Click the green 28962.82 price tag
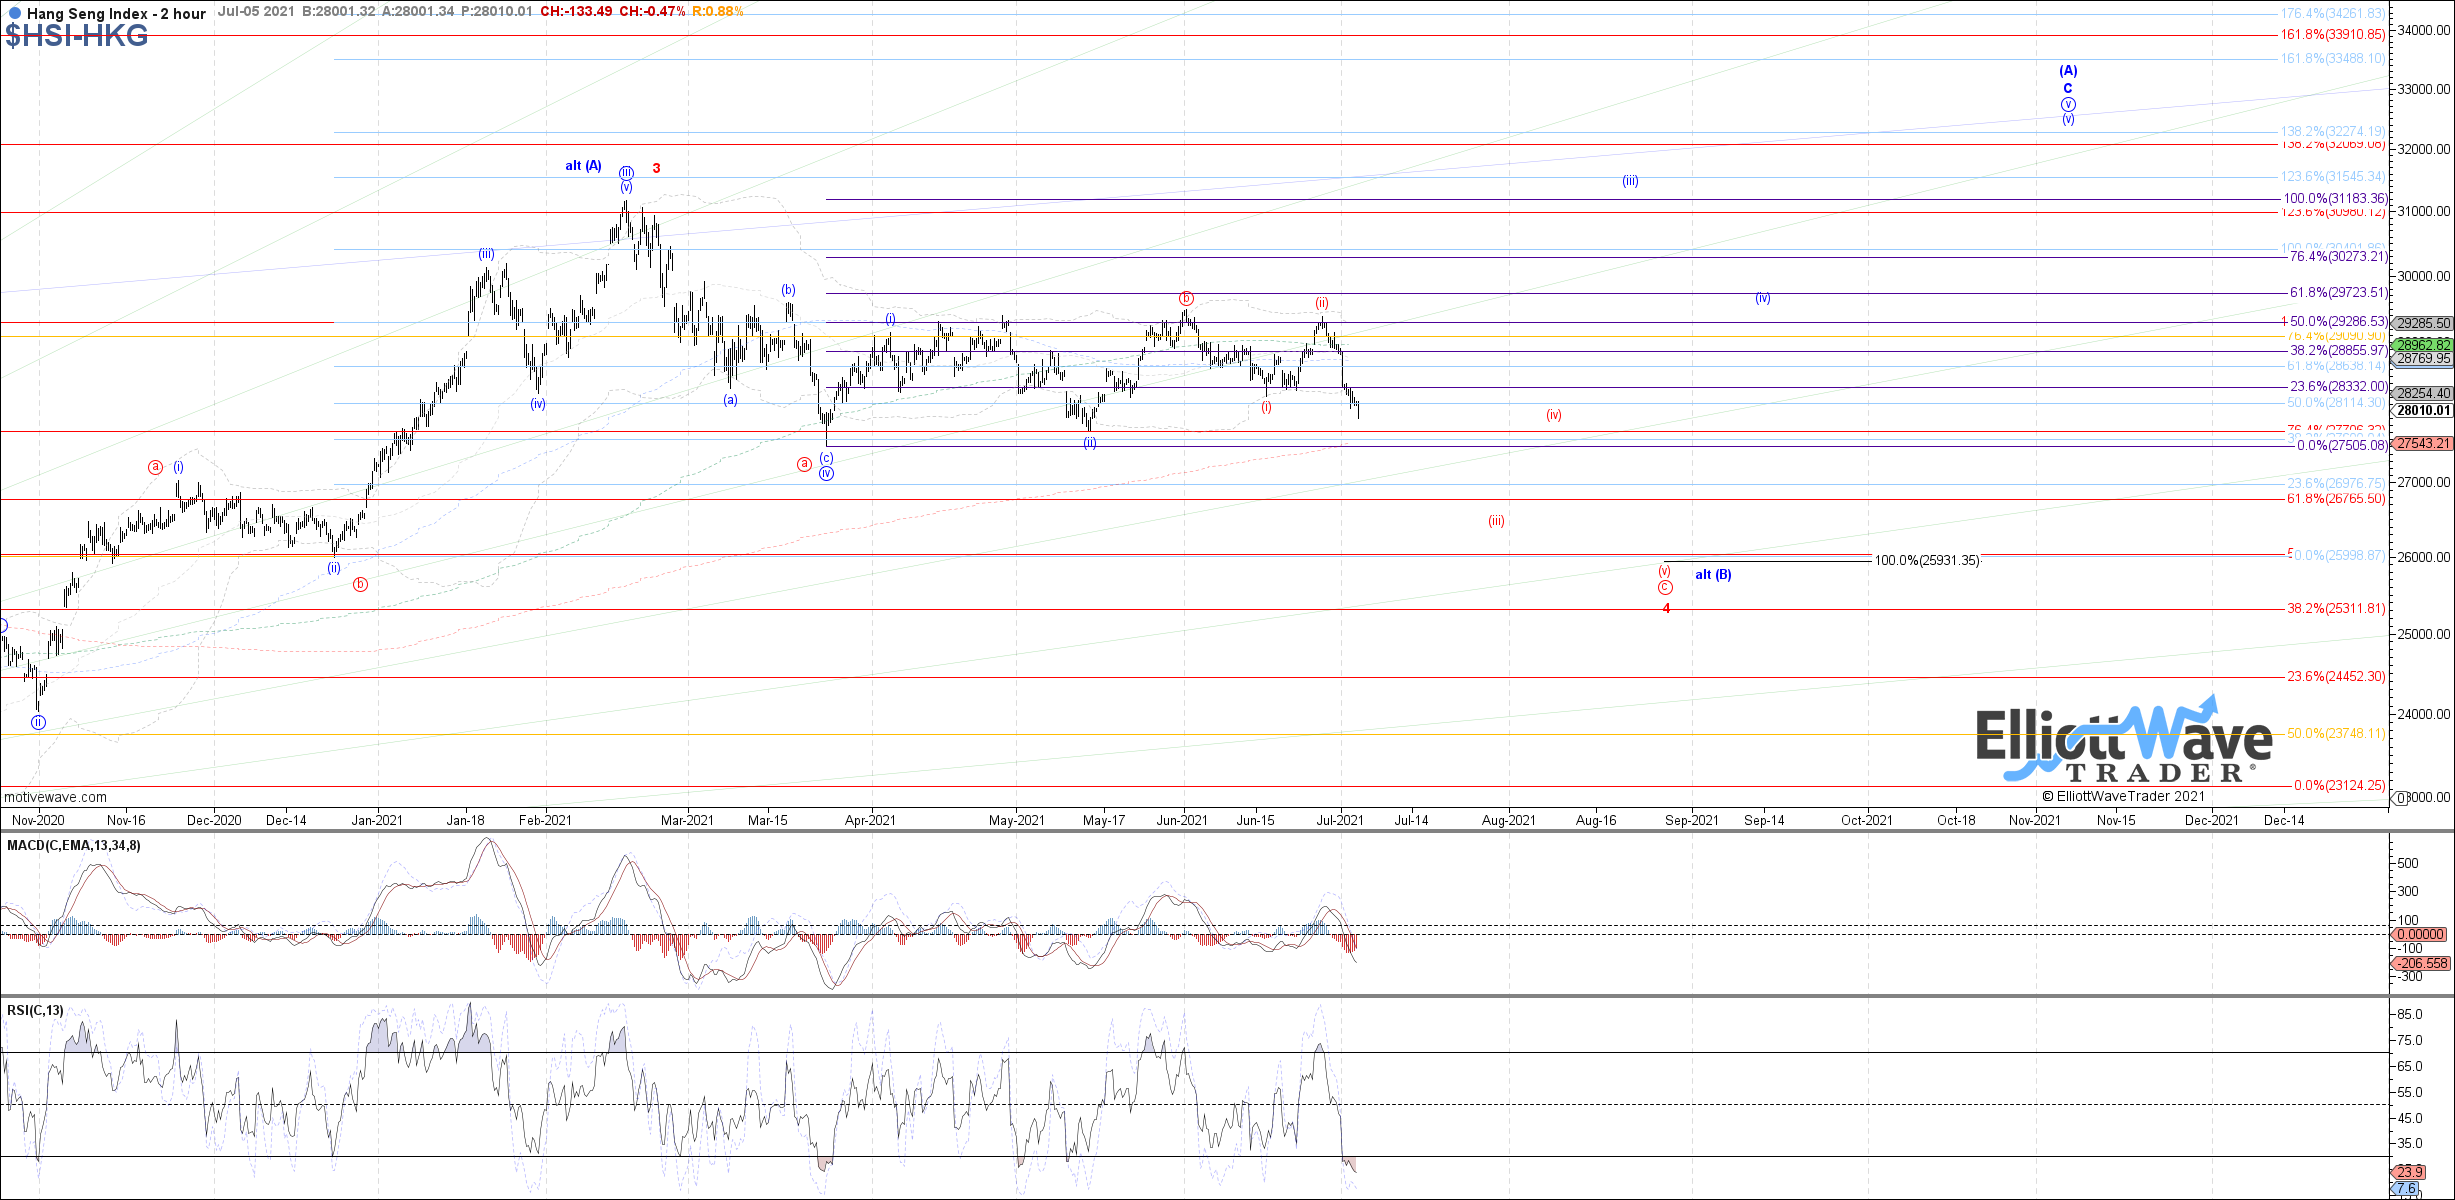2455x1200 pixels. pos(2422,344)
